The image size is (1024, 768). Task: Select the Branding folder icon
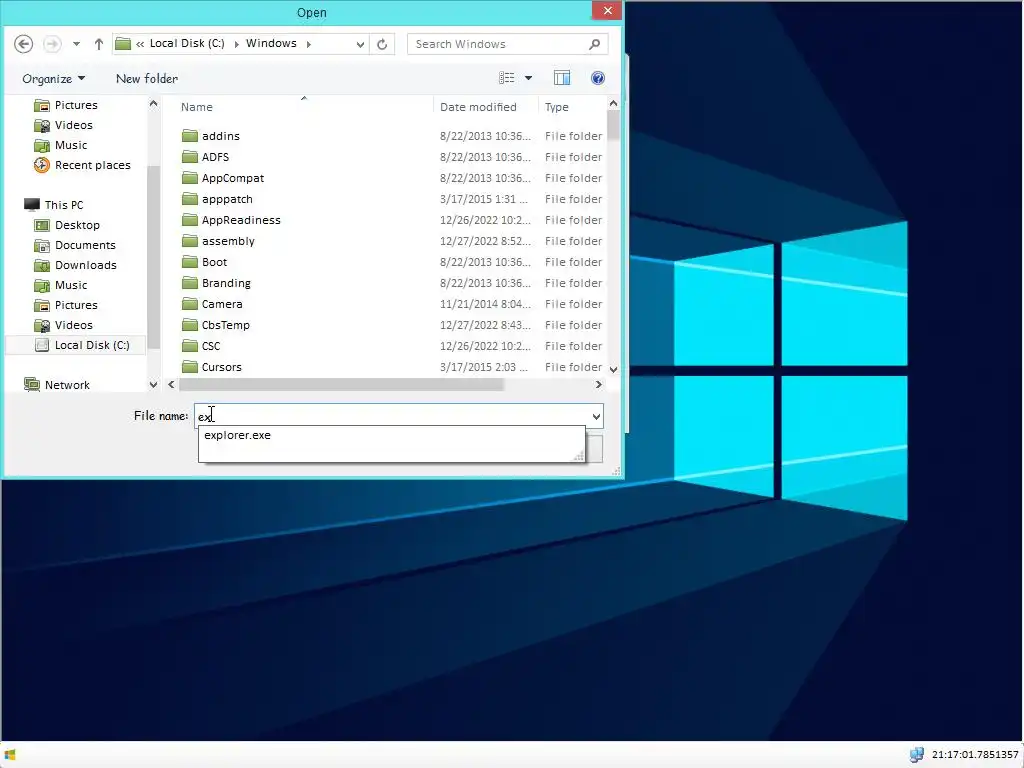pyautogui.click(x=190, y=283)
